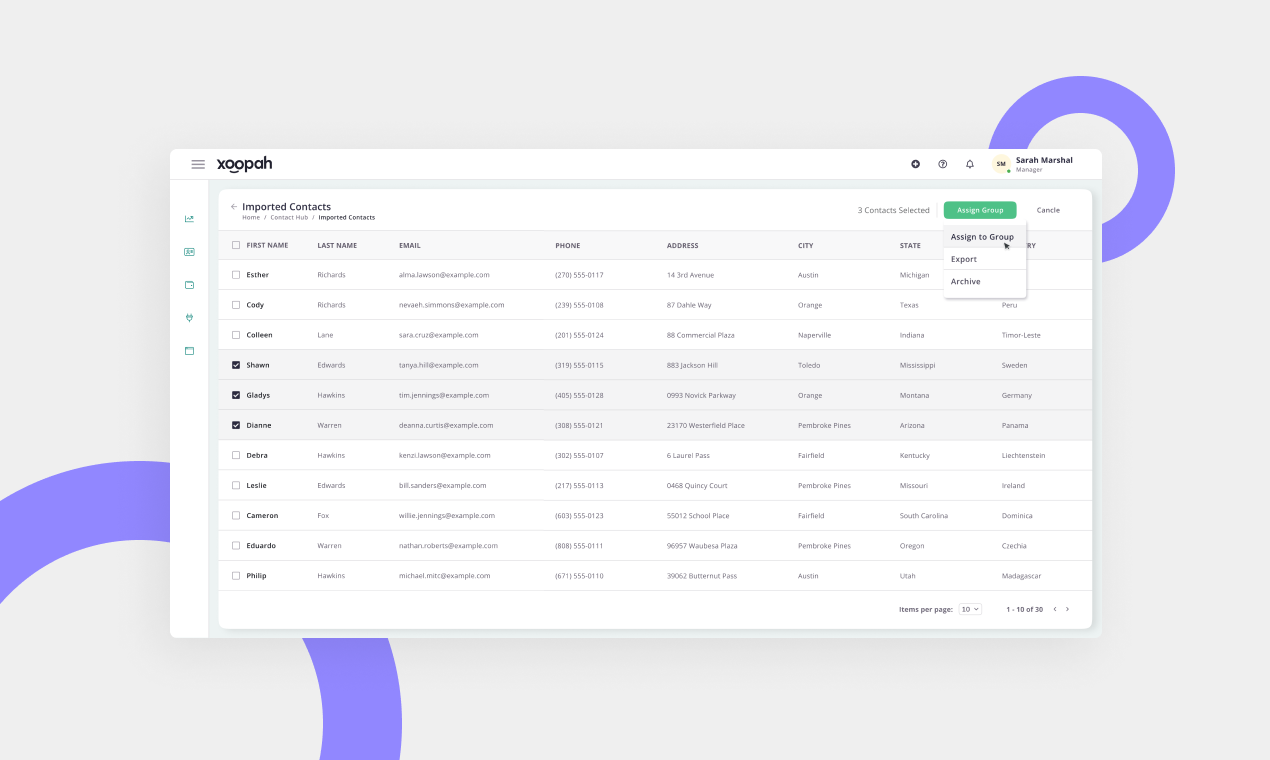The image size is (1270, 760).
Task: Open the Items per page dropdown
Action: click(x=968, y=608)
